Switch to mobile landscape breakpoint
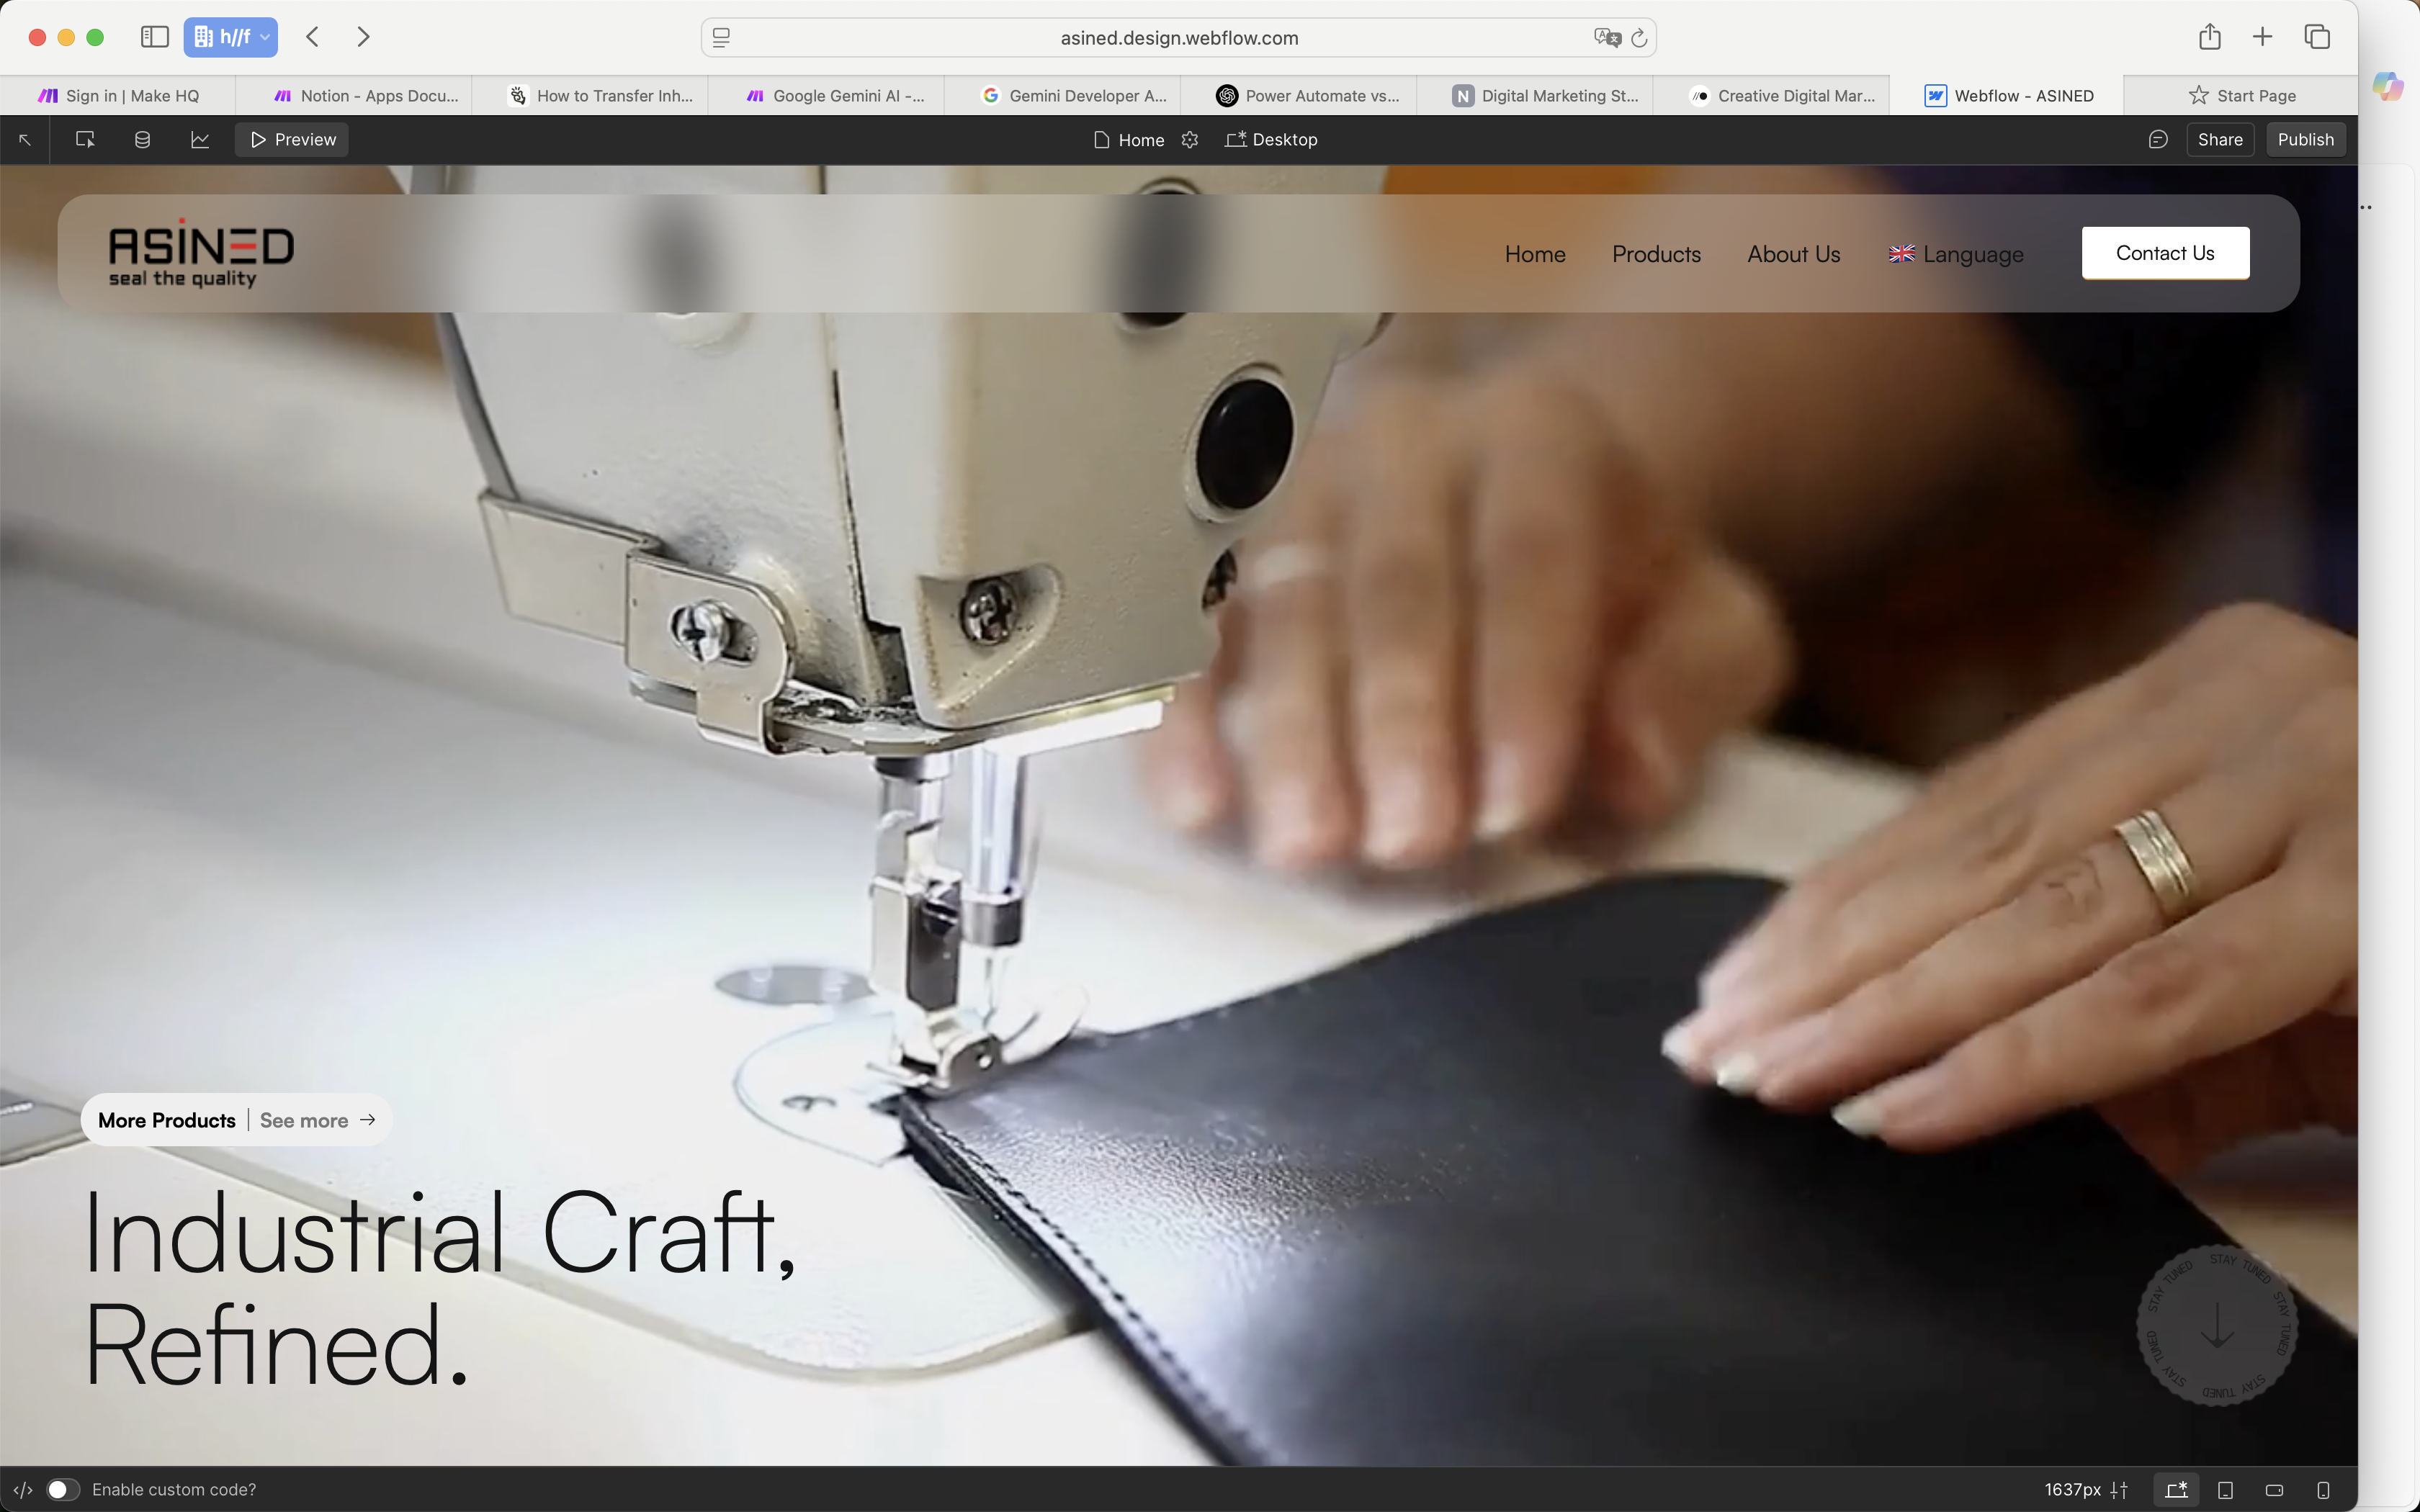 coord(2274,1490)
